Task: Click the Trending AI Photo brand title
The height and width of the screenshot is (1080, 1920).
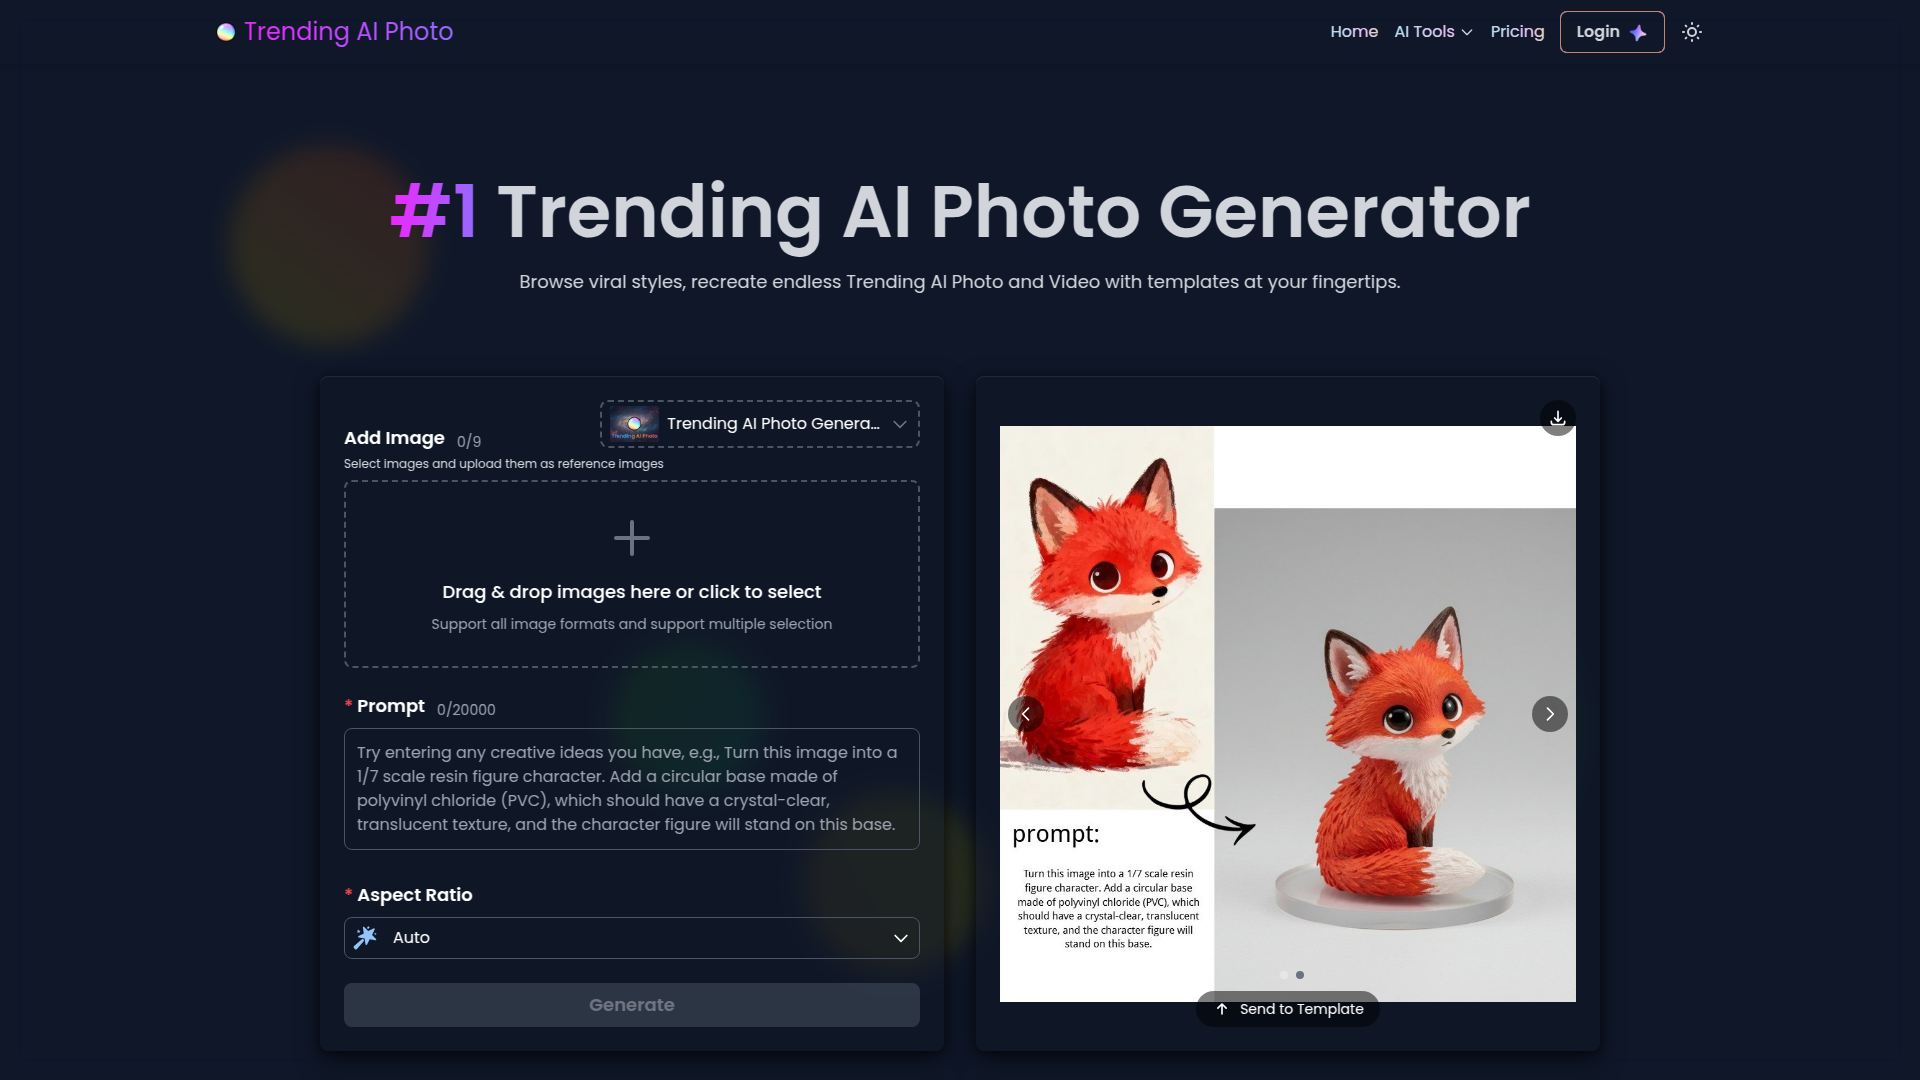Action: coord(348,32)
